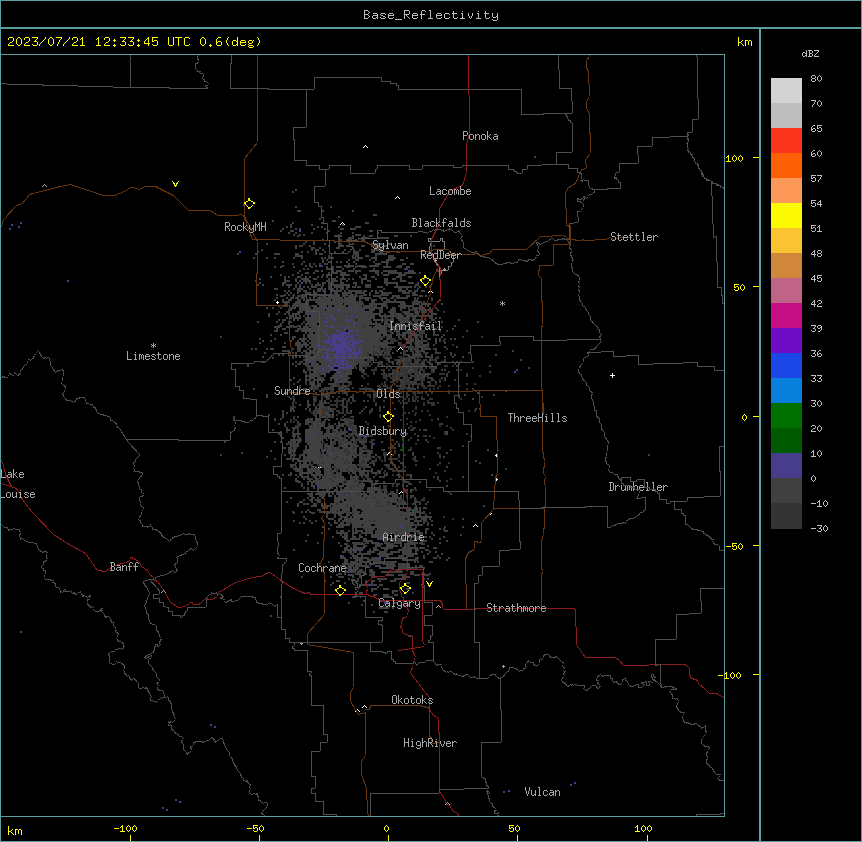Click the Calgary city label

[x=400, y=603]
